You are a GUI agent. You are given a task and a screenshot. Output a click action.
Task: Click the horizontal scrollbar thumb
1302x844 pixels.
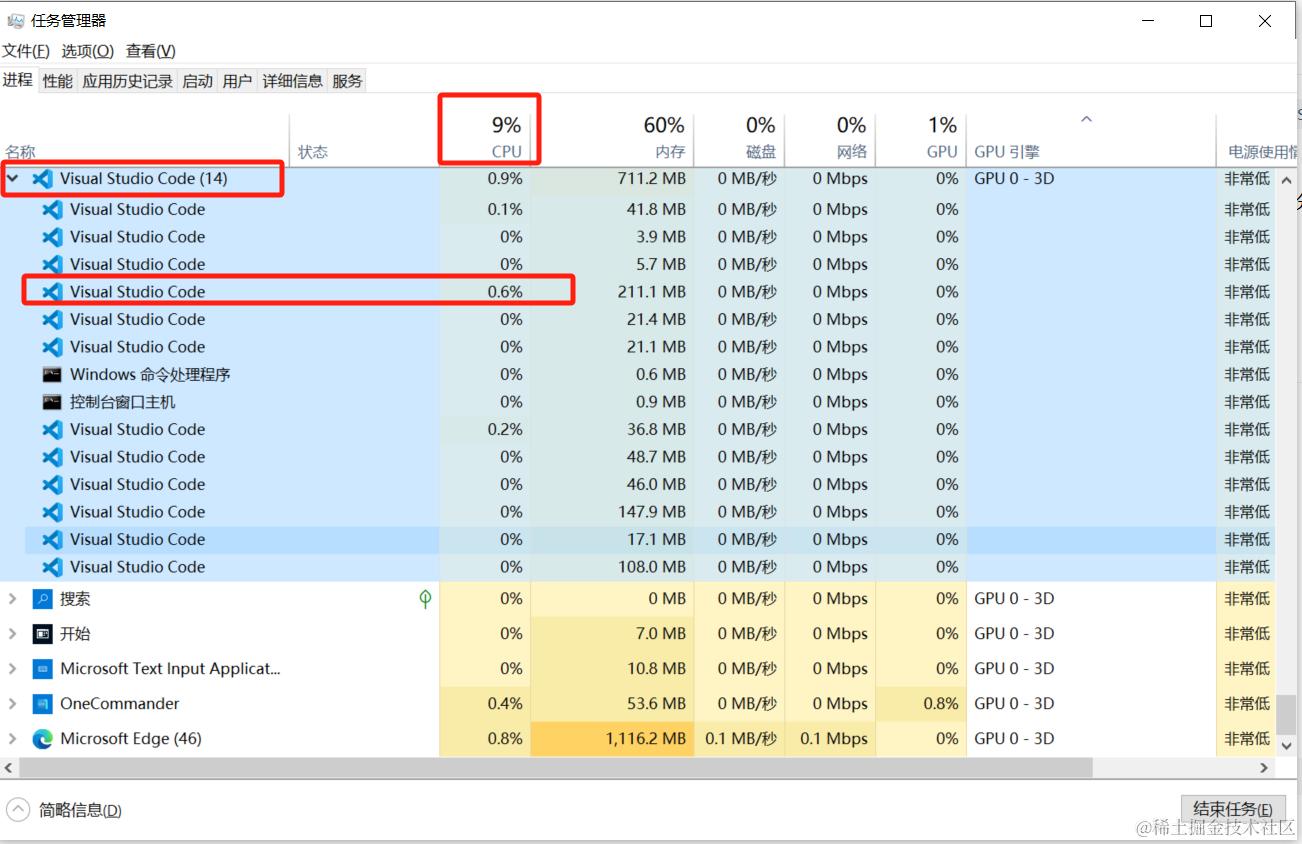click(555, 768)
